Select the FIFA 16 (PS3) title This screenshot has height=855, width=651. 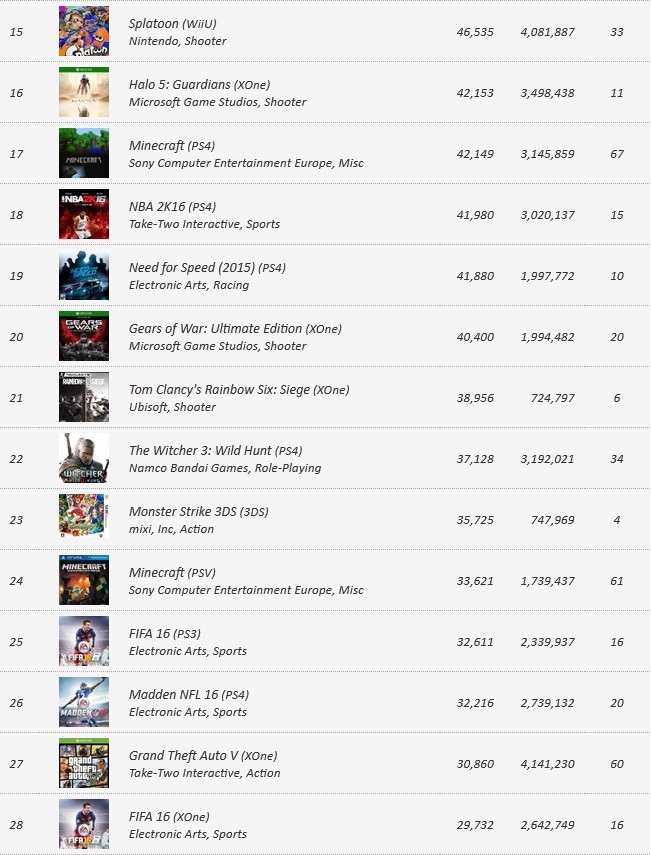(165, 634)
